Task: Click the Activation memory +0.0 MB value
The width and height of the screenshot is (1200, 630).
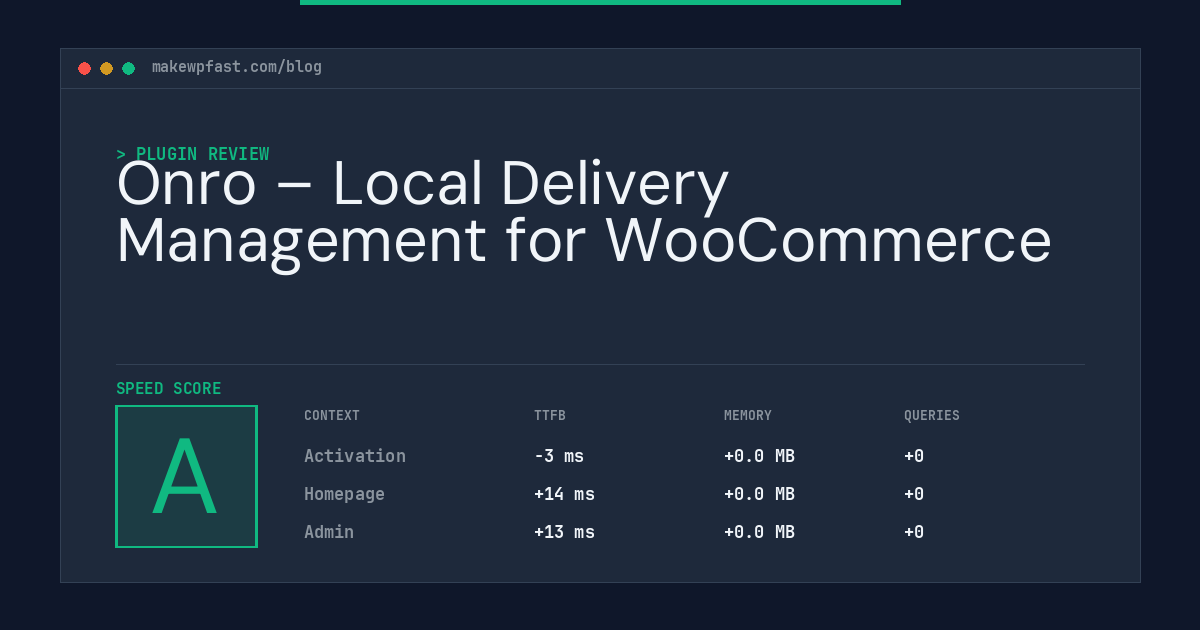Action: [759, 456]
